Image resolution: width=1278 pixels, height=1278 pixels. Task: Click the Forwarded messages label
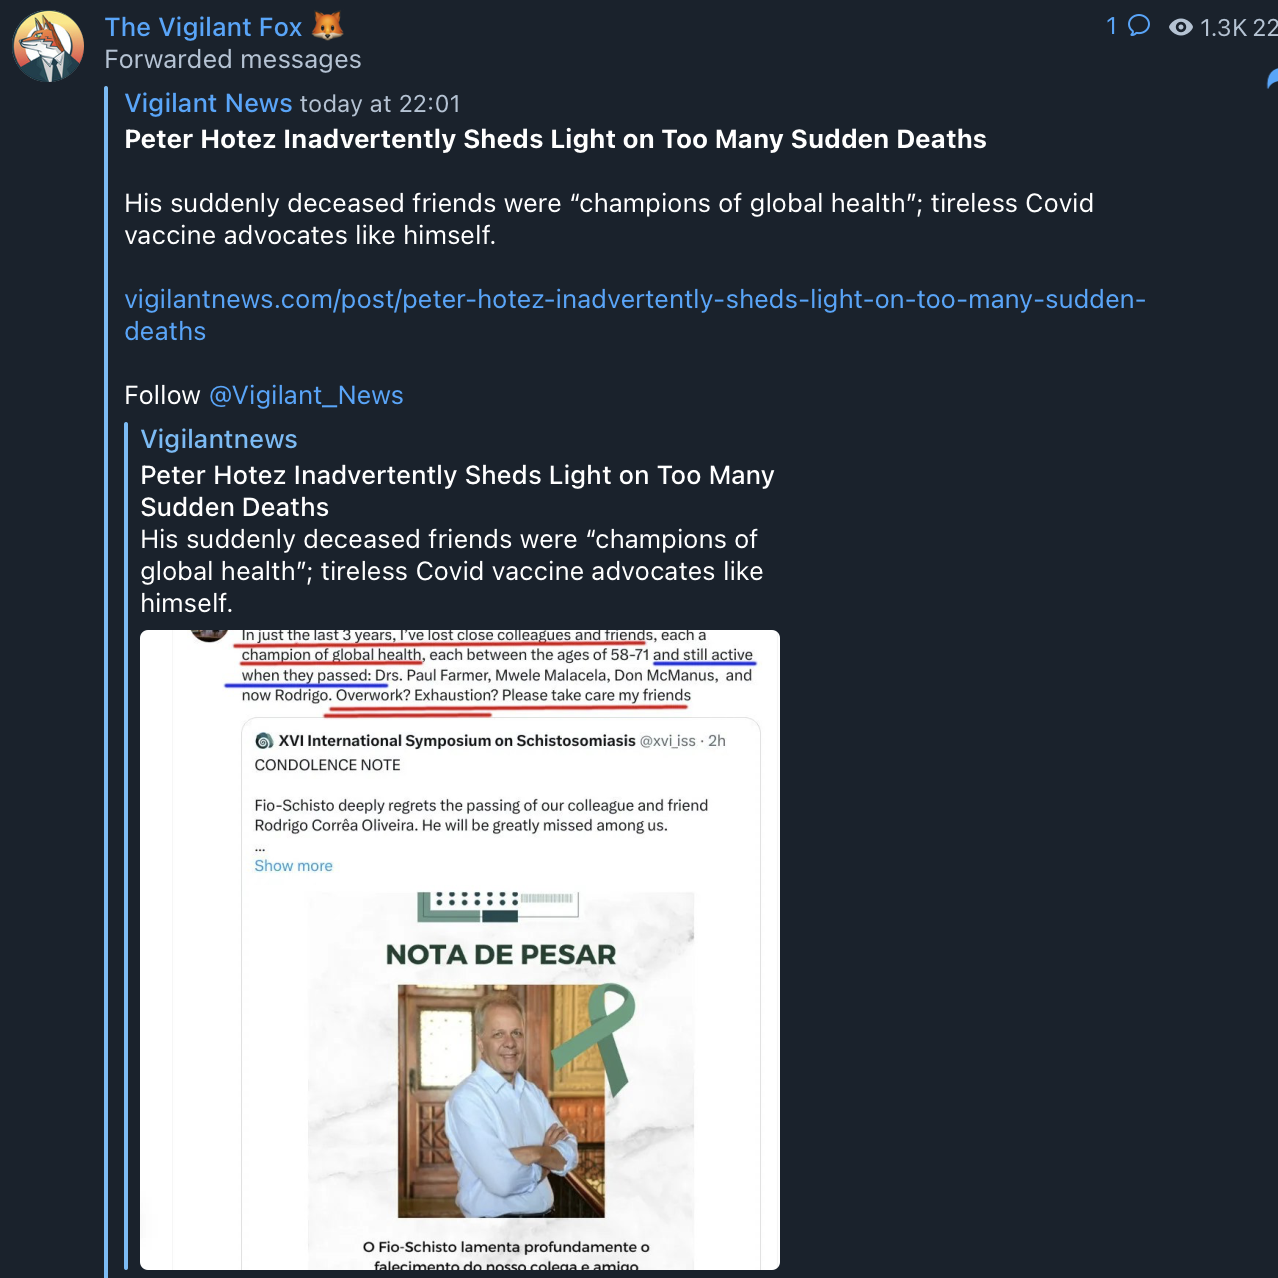[x=233, y=60]
